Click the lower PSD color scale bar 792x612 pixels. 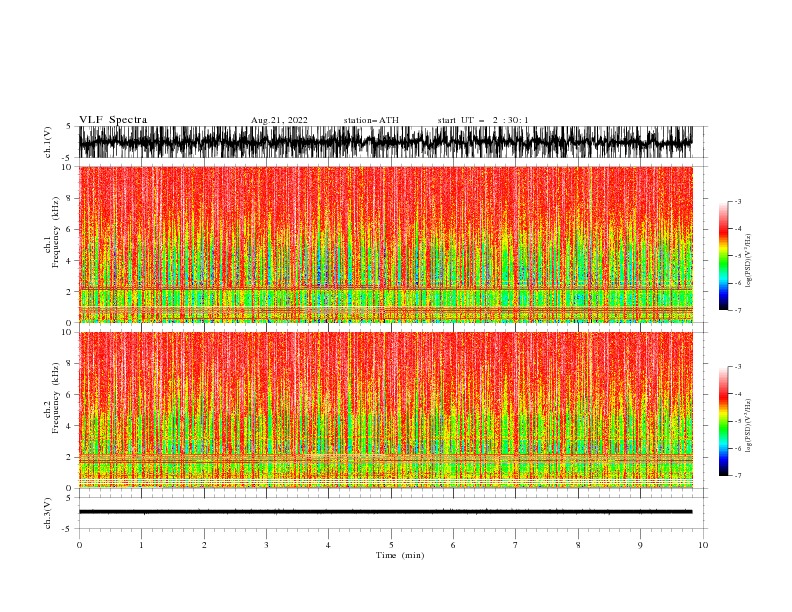point(723,421)
